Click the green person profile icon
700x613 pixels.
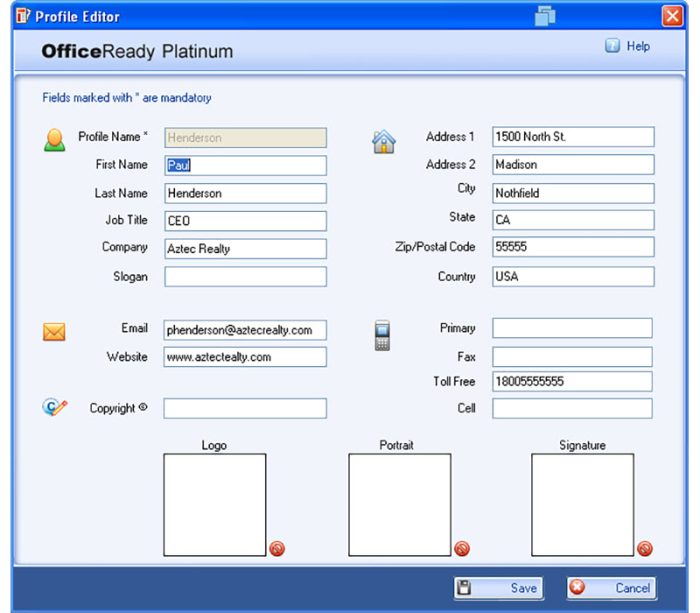coord(54,140)
